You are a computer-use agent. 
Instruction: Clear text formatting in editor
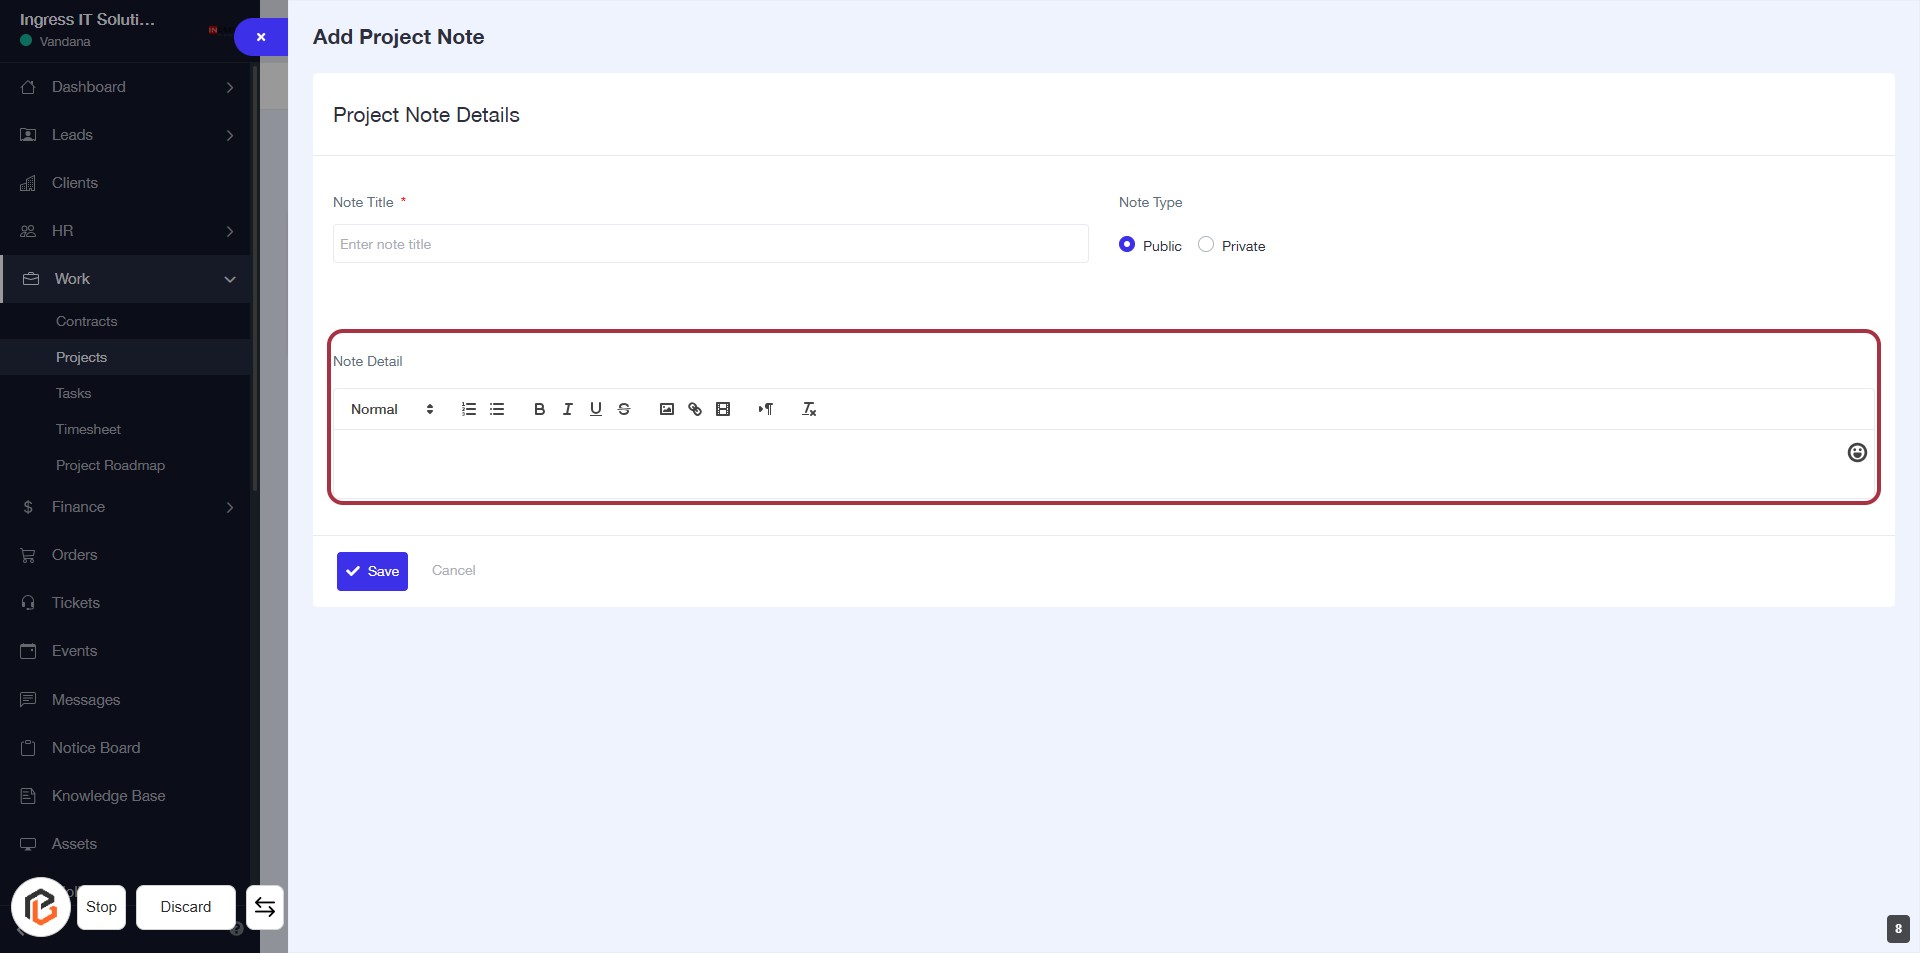pos(809,409)
